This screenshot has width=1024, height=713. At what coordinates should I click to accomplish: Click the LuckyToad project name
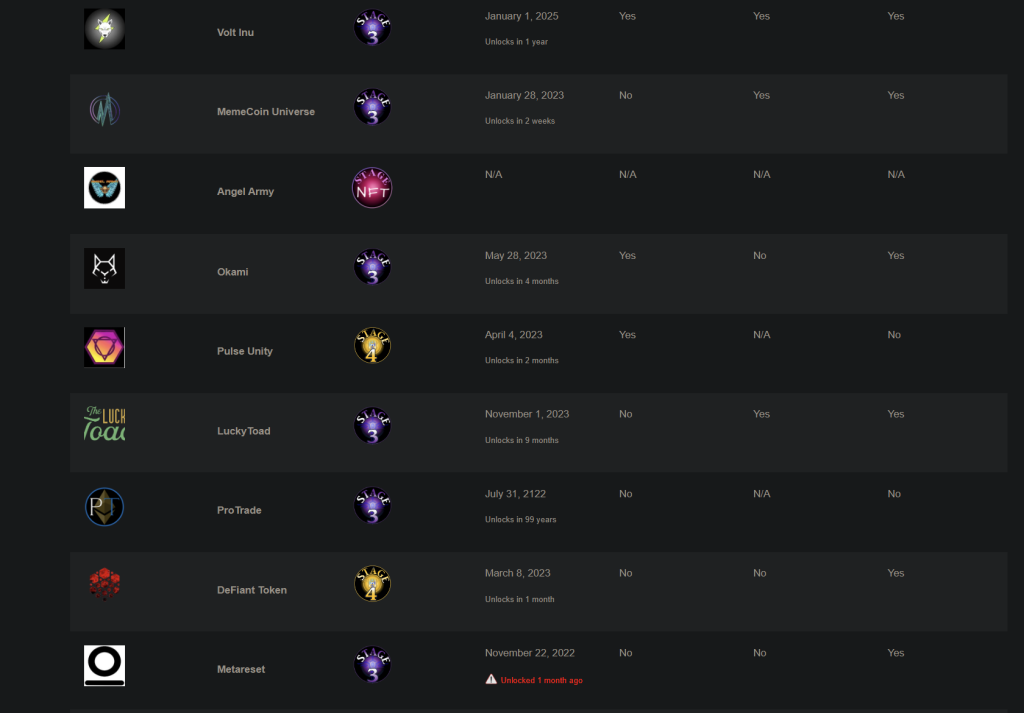243,431
